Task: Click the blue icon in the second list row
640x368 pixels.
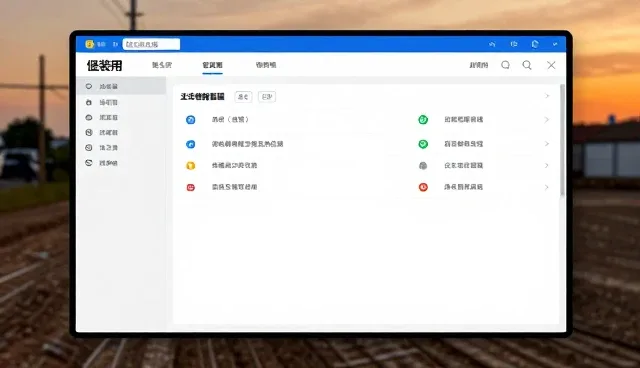Action: [x=191, y=144]
